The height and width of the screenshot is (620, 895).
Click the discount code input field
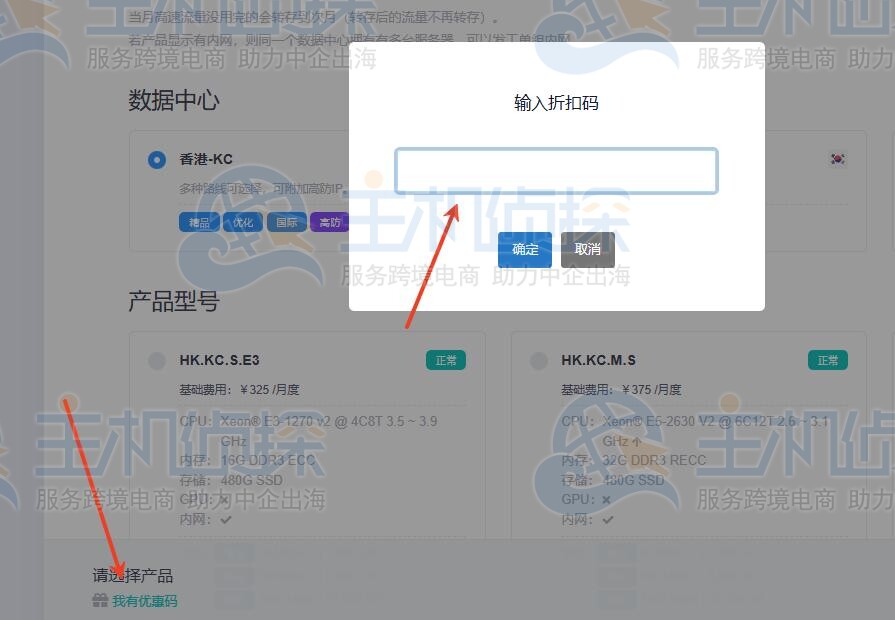[556, 171]
